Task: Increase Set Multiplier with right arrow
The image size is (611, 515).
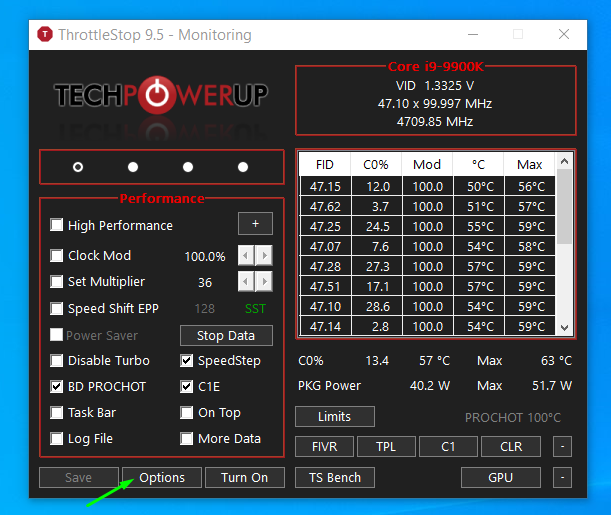Action: click(x=265, y=281)
